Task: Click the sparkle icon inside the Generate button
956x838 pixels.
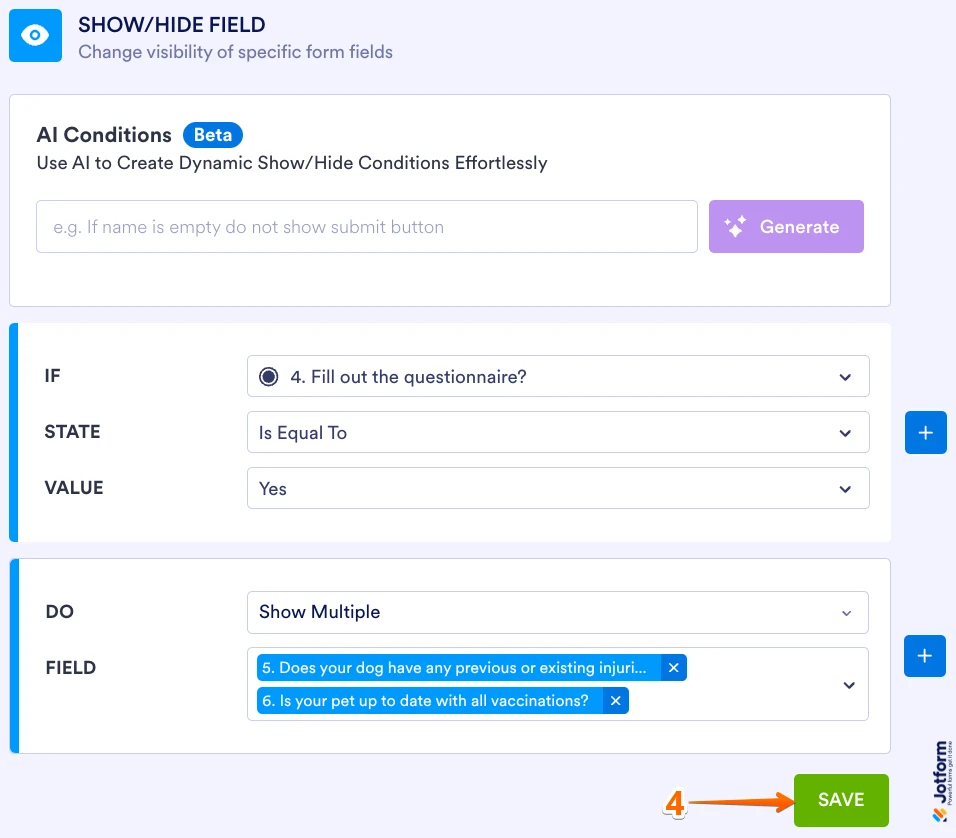Action: 736,226
